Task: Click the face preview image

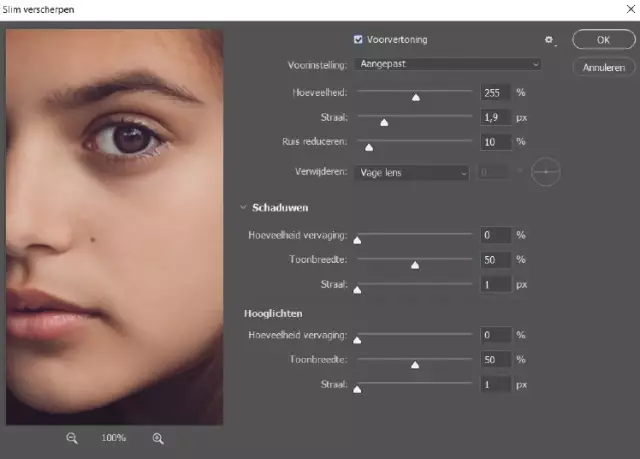Action: [x=114, y=226]
